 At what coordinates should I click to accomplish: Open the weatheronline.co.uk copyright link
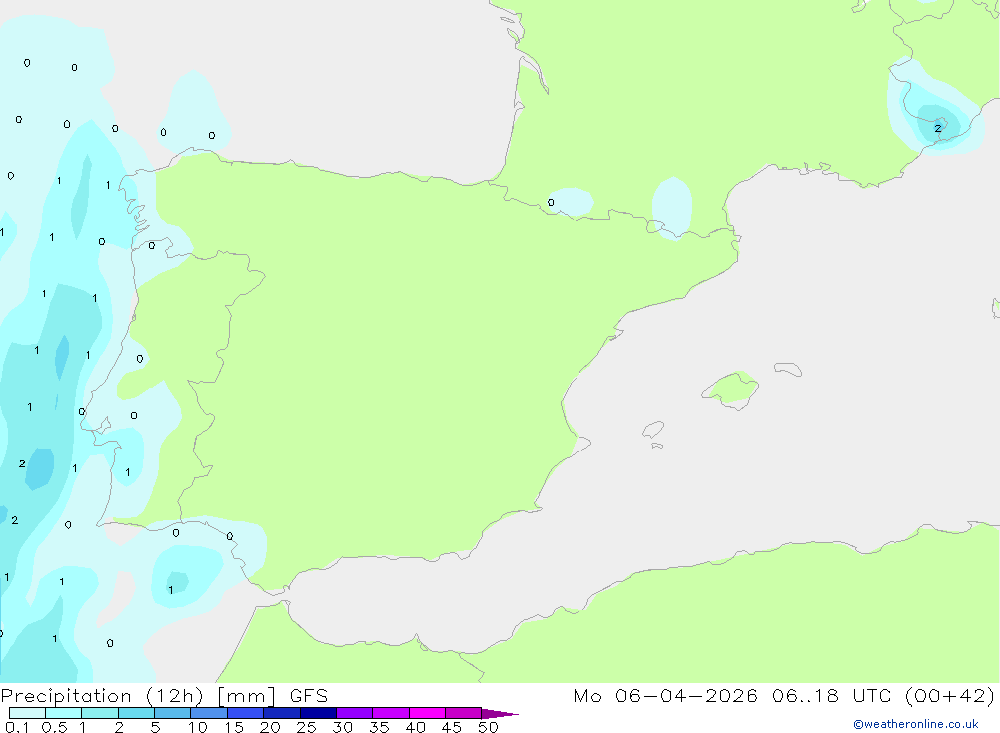(916, 724)
